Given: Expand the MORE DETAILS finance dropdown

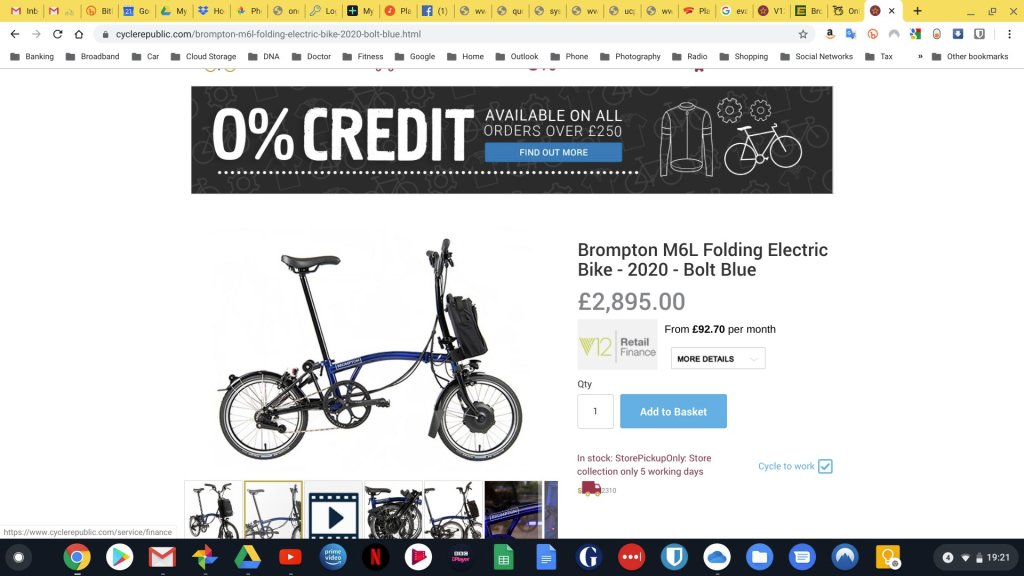Looking at the screenshot, I should coord(718,359).
